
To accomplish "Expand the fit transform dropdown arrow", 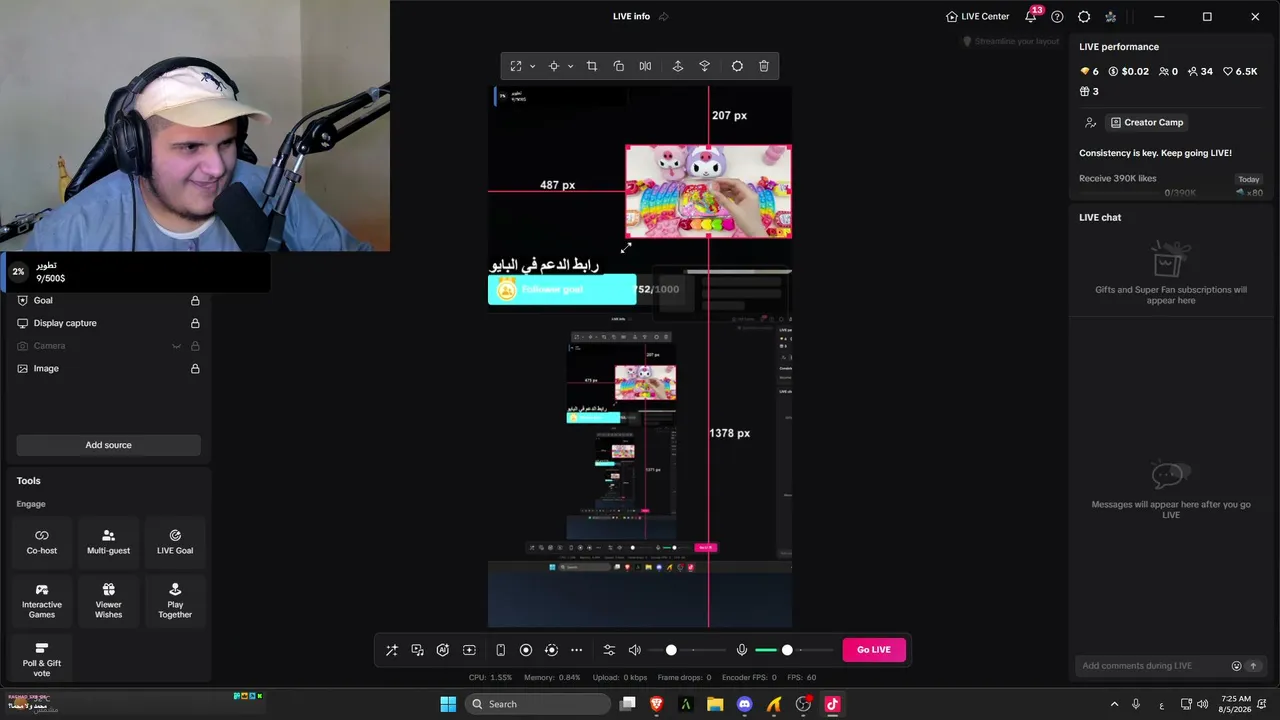I will tap(532, 66).
